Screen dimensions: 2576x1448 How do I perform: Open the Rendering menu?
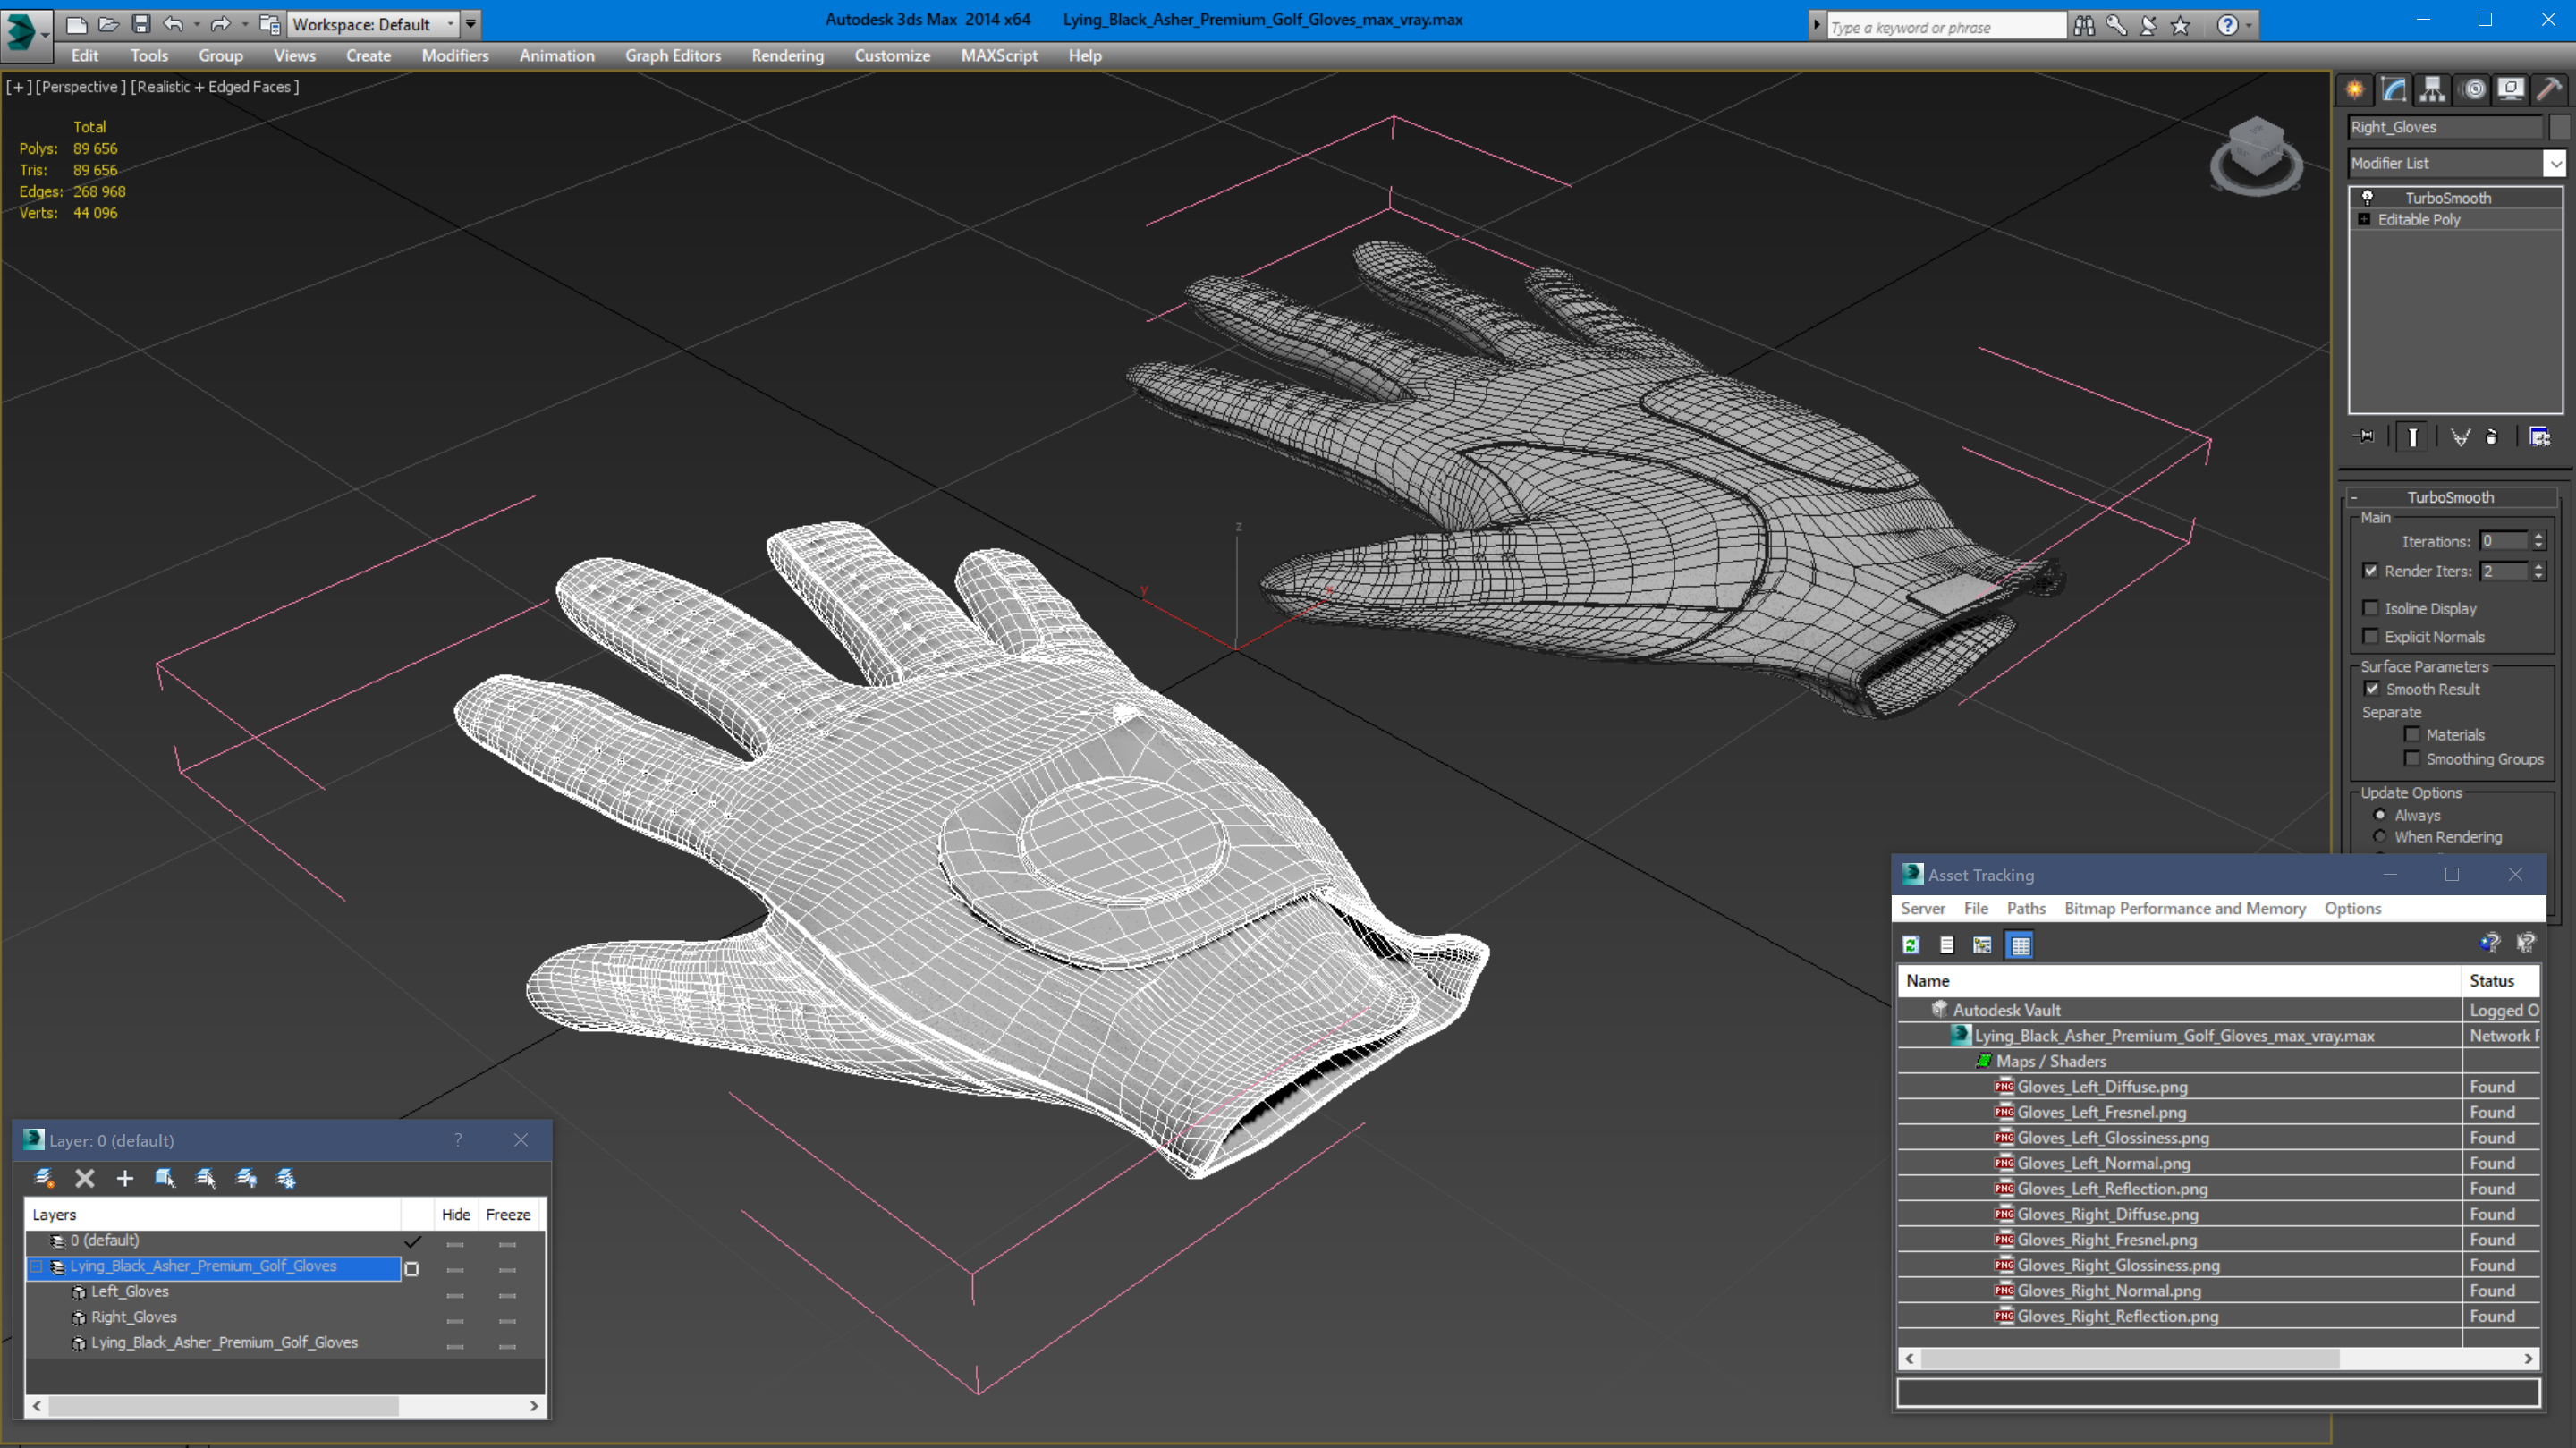(x=787, y=56)
